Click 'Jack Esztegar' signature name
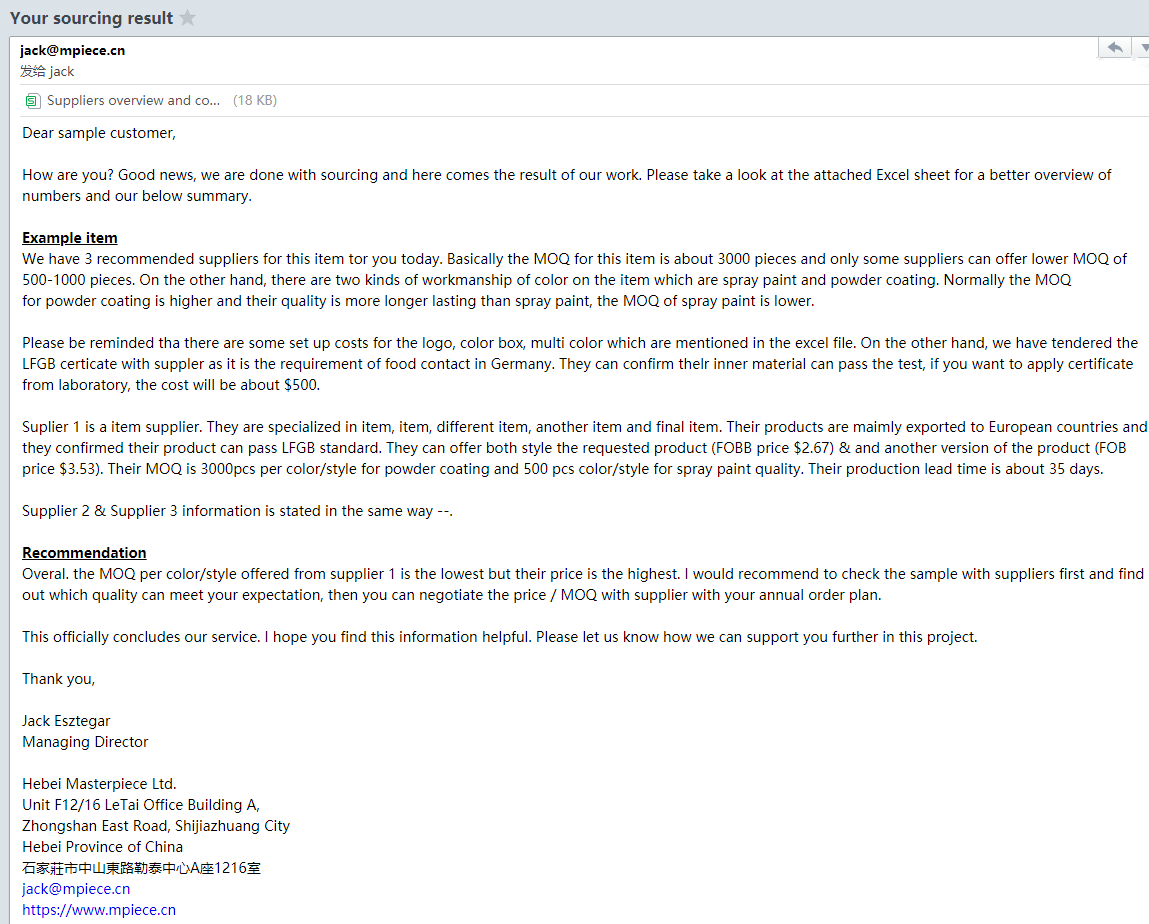The width and height of the screenshot is (1149, 924). tap(66, 721)
